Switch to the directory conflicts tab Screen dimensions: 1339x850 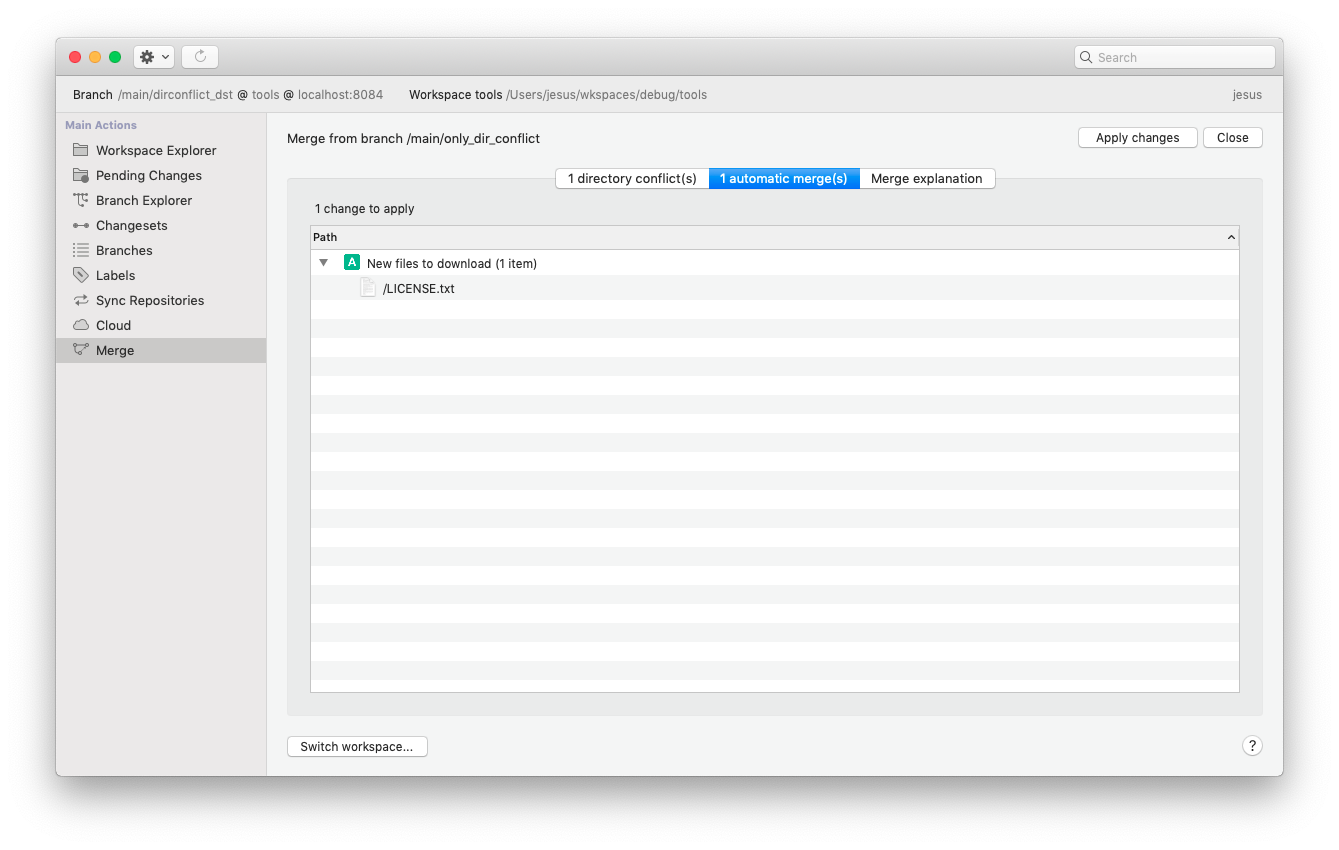pyautogui.click(x=632, y=178)
